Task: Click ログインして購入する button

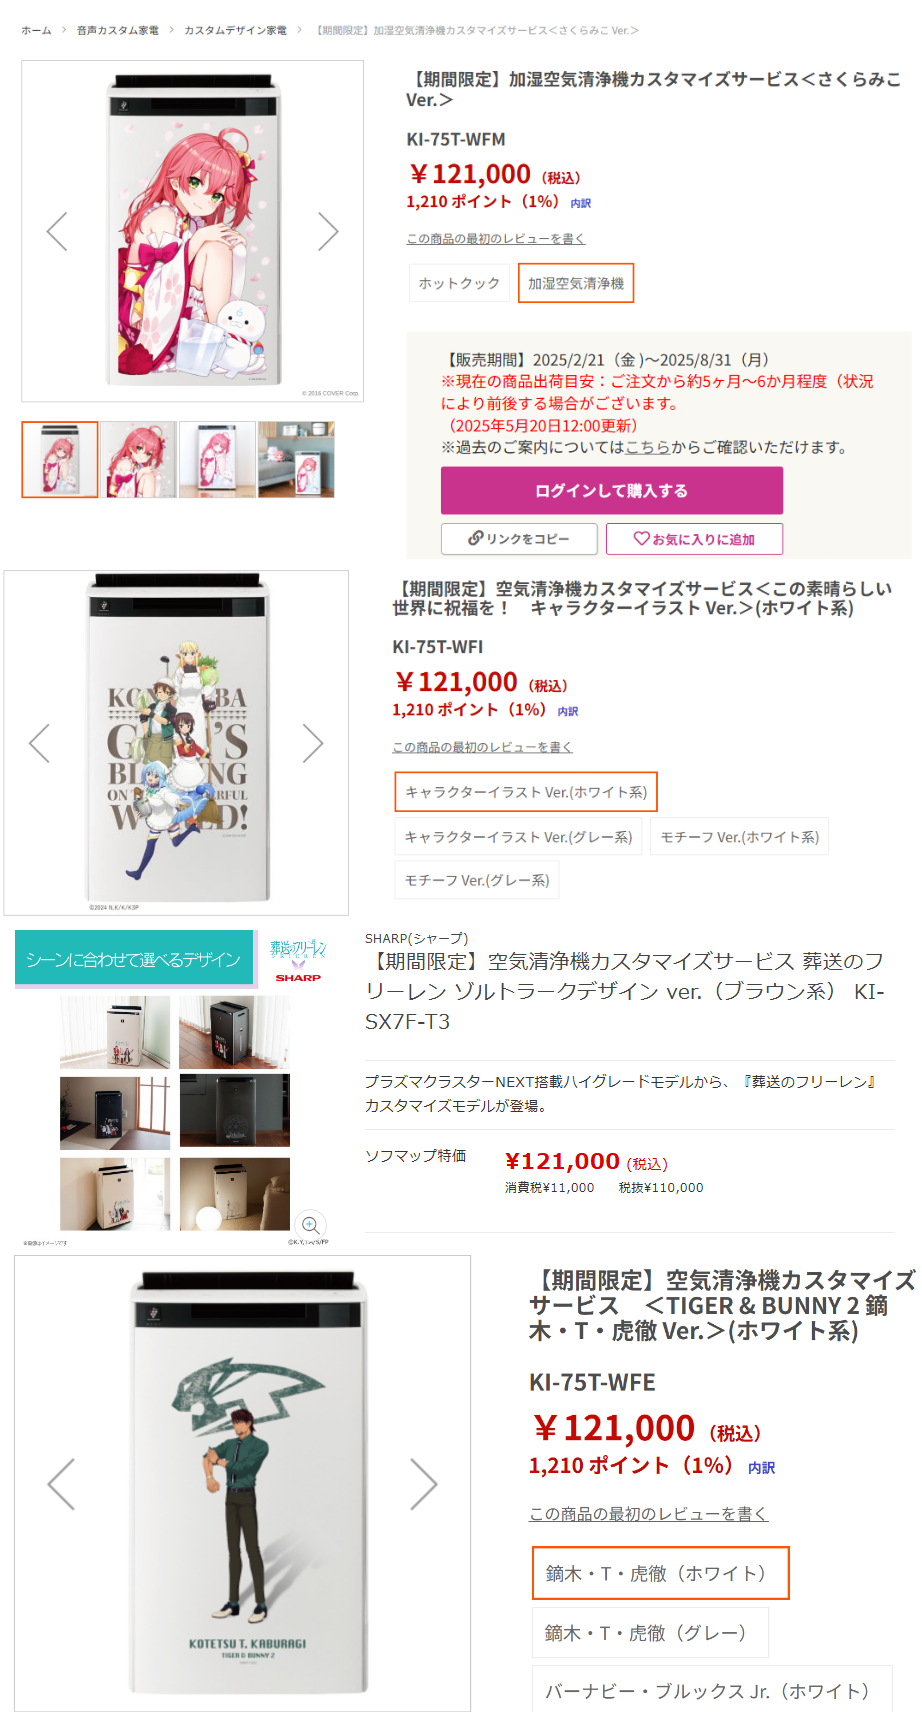Action: pos(612,491)
